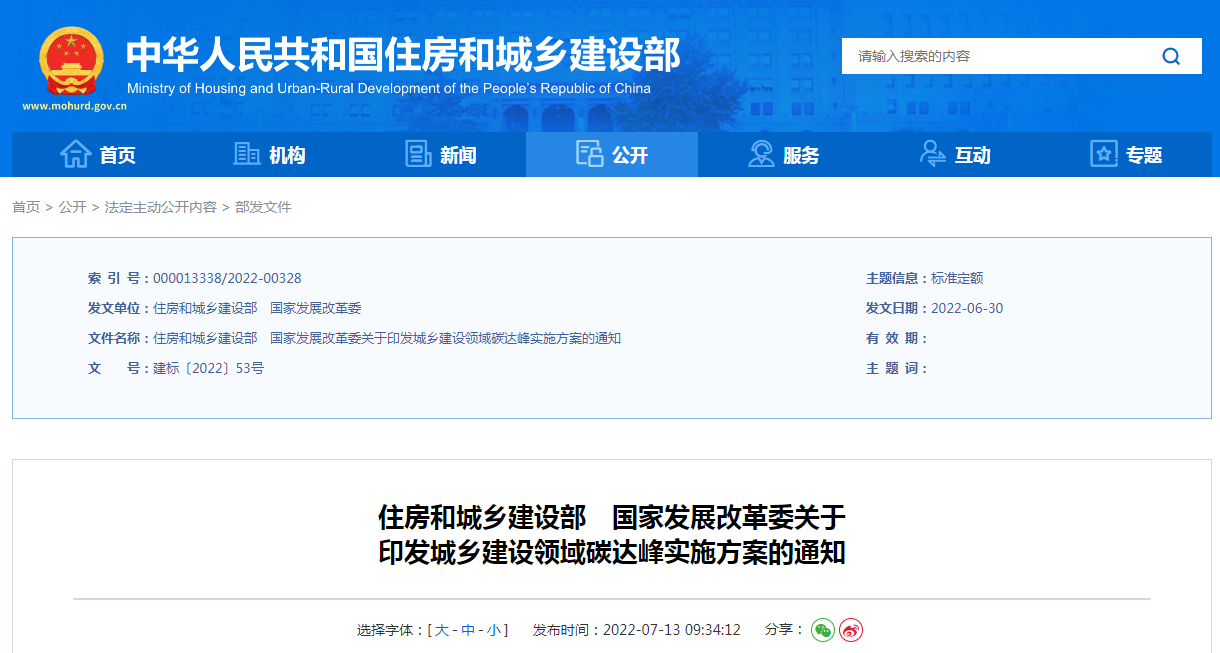Image resolution: width=1220 pixels, height=653 pixels.
Task: Open 部发文件 breadcrumb link
Action: pos(263,207)
